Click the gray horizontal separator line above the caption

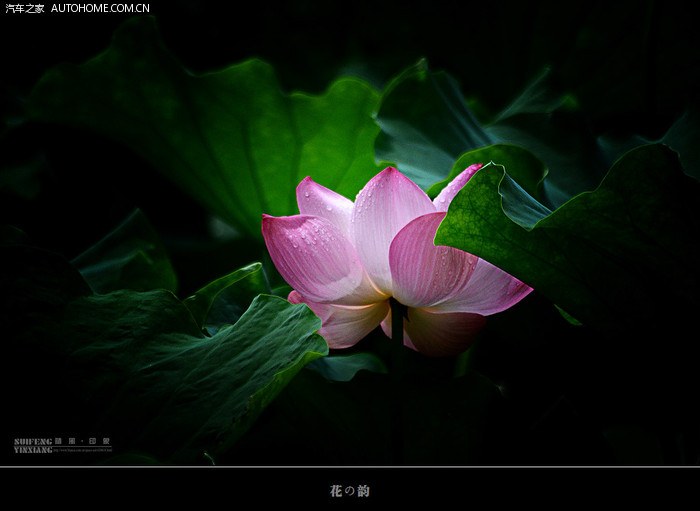coord(350,467)
